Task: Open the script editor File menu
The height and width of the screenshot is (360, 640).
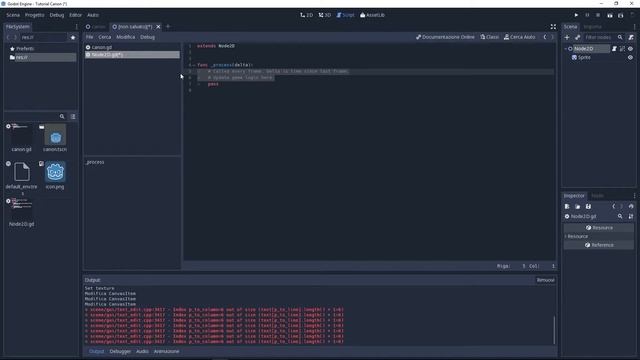Action: coord(89,37)
